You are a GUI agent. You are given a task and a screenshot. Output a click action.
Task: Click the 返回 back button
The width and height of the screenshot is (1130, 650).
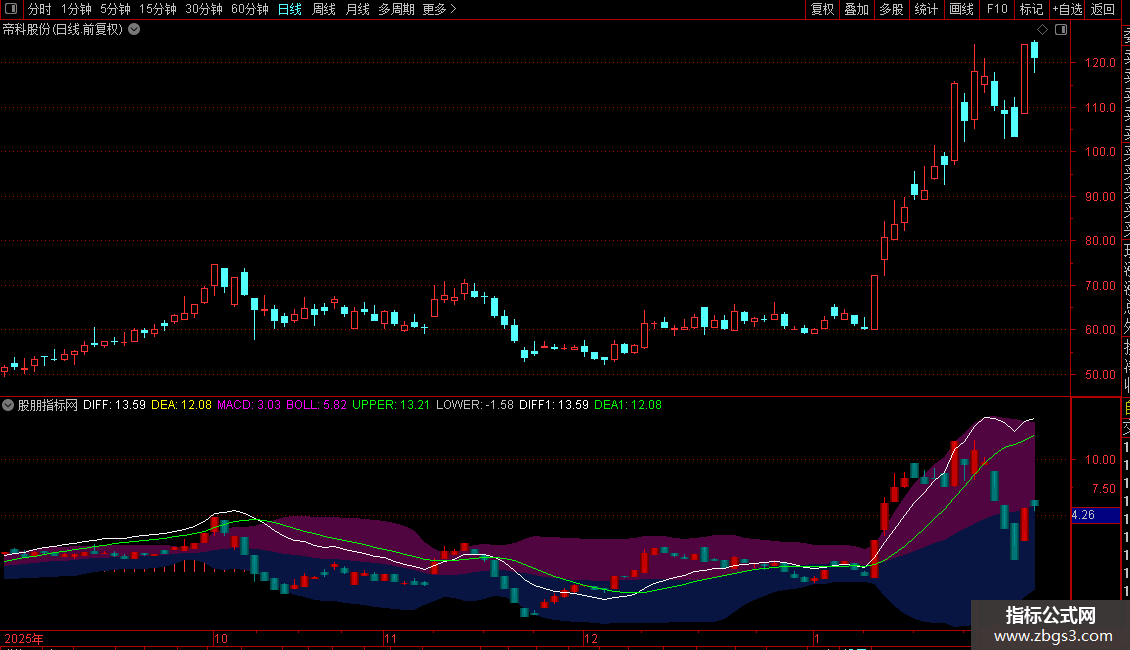tap(1103, 9)
